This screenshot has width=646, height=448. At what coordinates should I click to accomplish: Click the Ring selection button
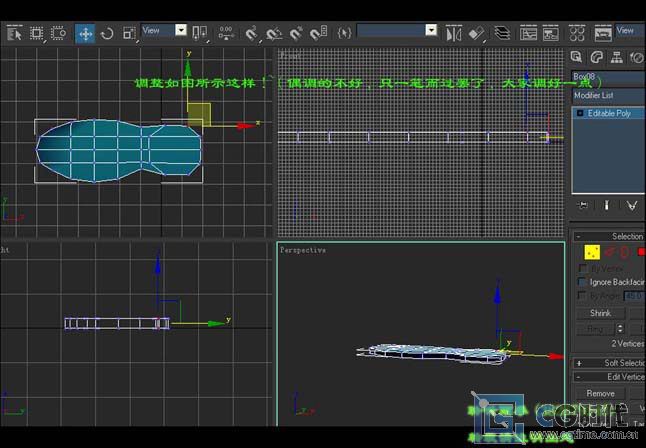coord(595,329)
